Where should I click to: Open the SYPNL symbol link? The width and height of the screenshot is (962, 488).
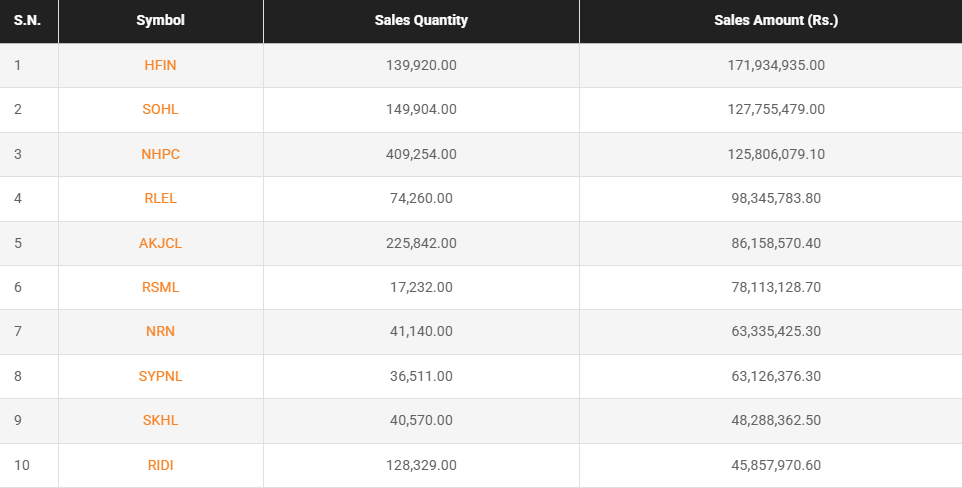point(160,376)
